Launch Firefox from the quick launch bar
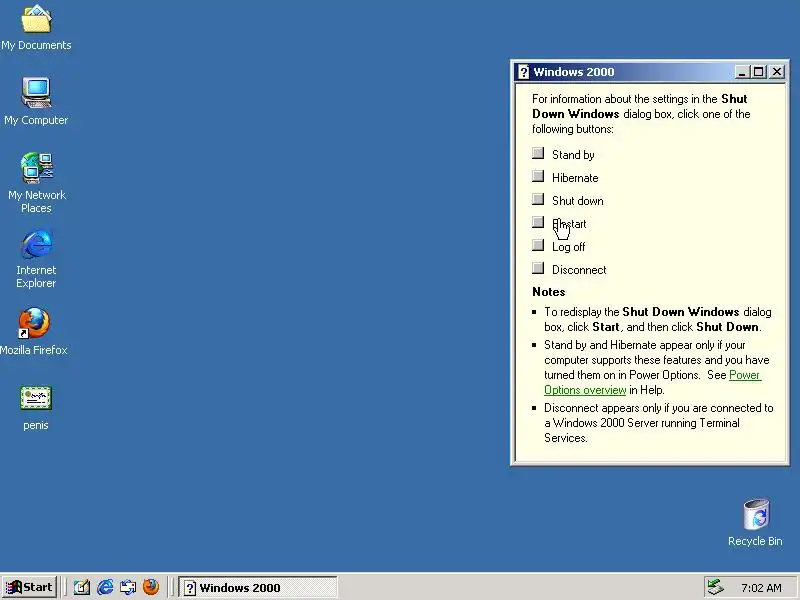800x600 pixels. click(151, 587)
